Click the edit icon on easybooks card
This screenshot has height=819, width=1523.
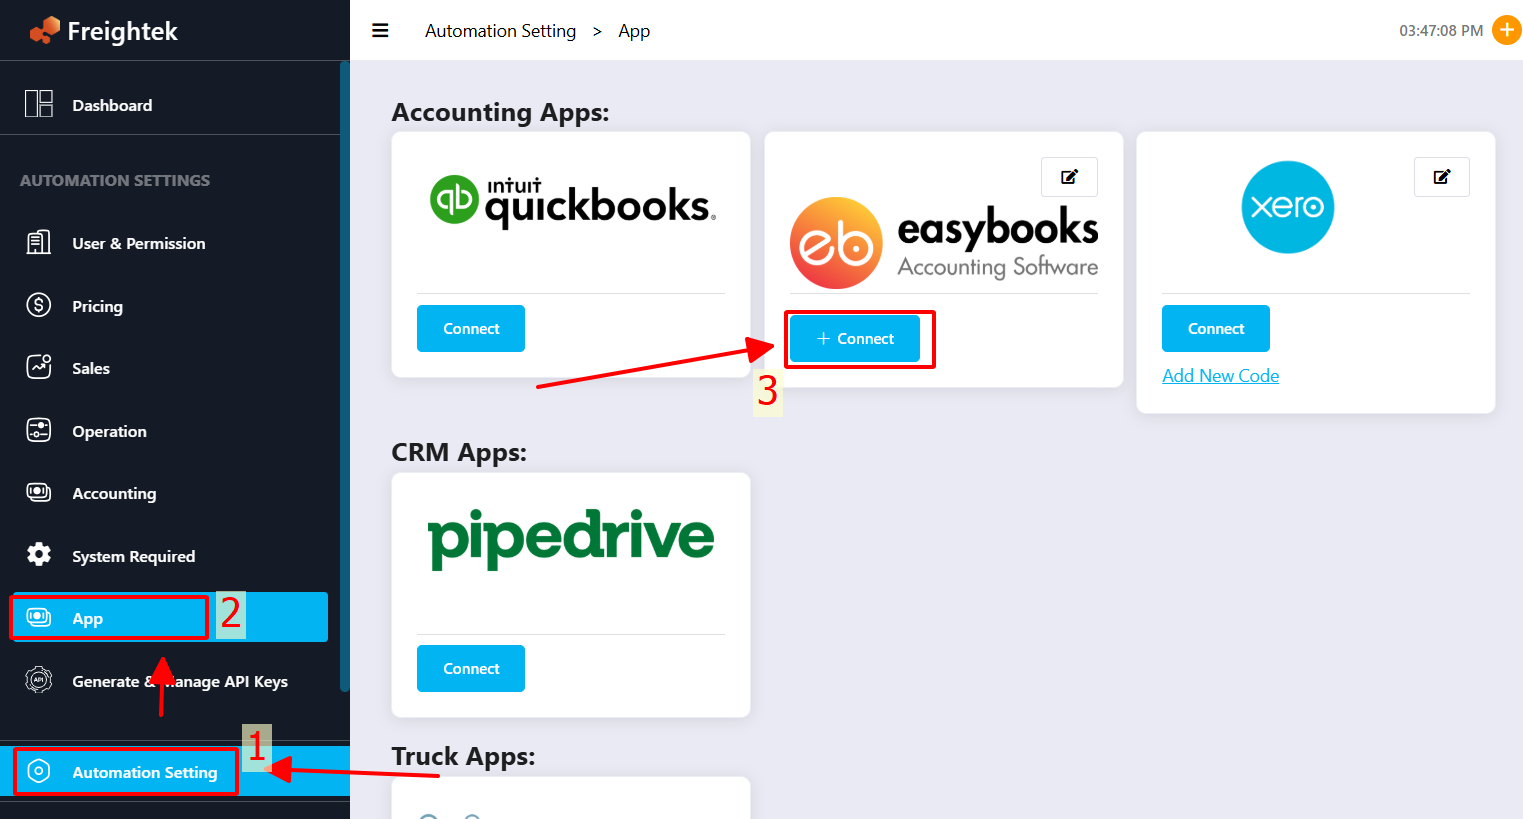[x=1069, y=177]
